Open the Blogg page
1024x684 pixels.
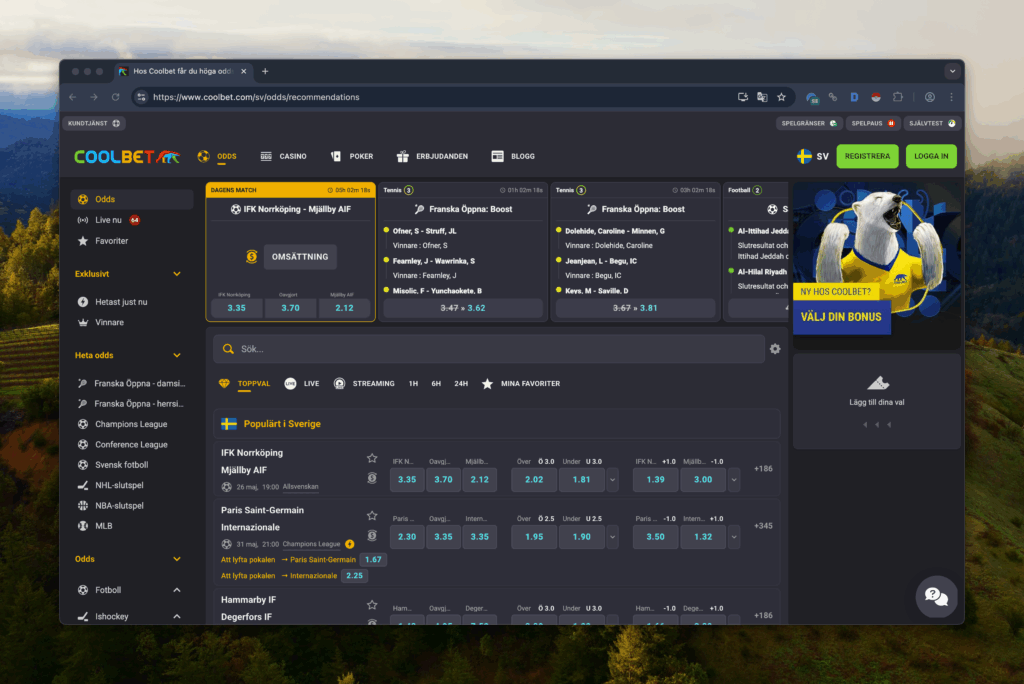coord(513,156)
